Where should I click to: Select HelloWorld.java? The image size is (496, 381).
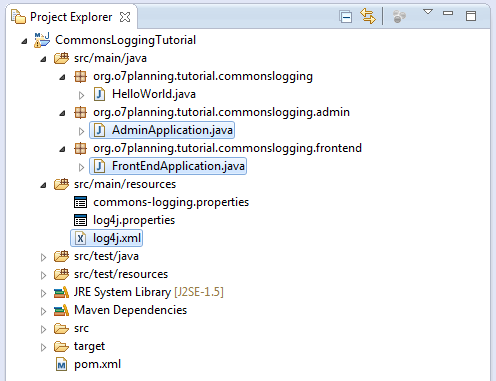[x=154, y=94]
